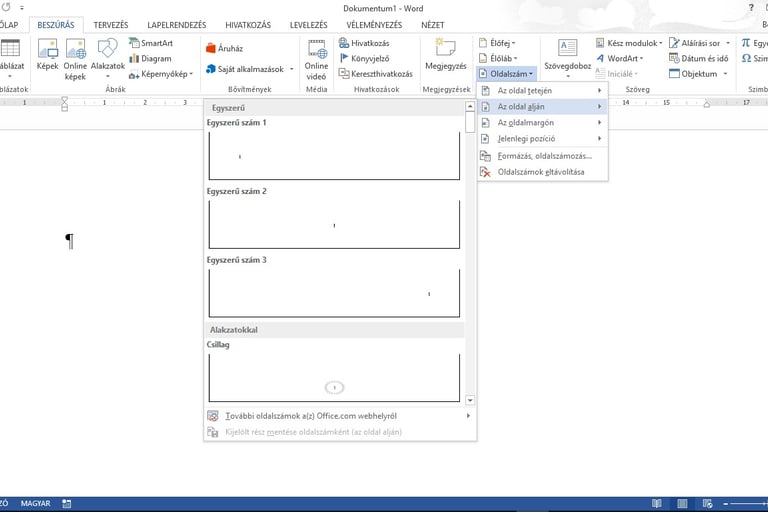
Task: Open Az oldal tetején submenu
Action: coord(542,91)
